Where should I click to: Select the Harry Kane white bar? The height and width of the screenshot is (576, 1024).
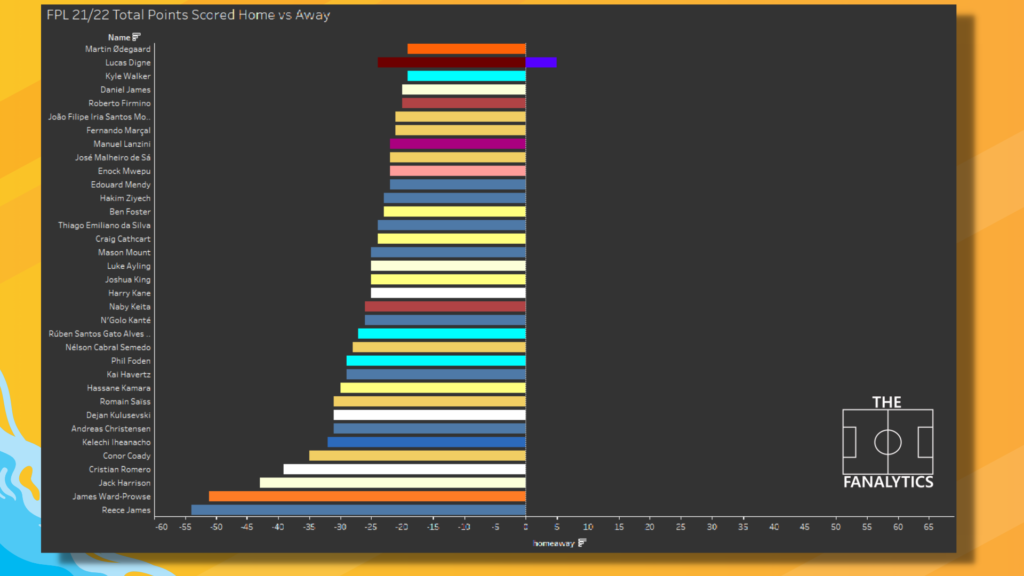point(448,293)
